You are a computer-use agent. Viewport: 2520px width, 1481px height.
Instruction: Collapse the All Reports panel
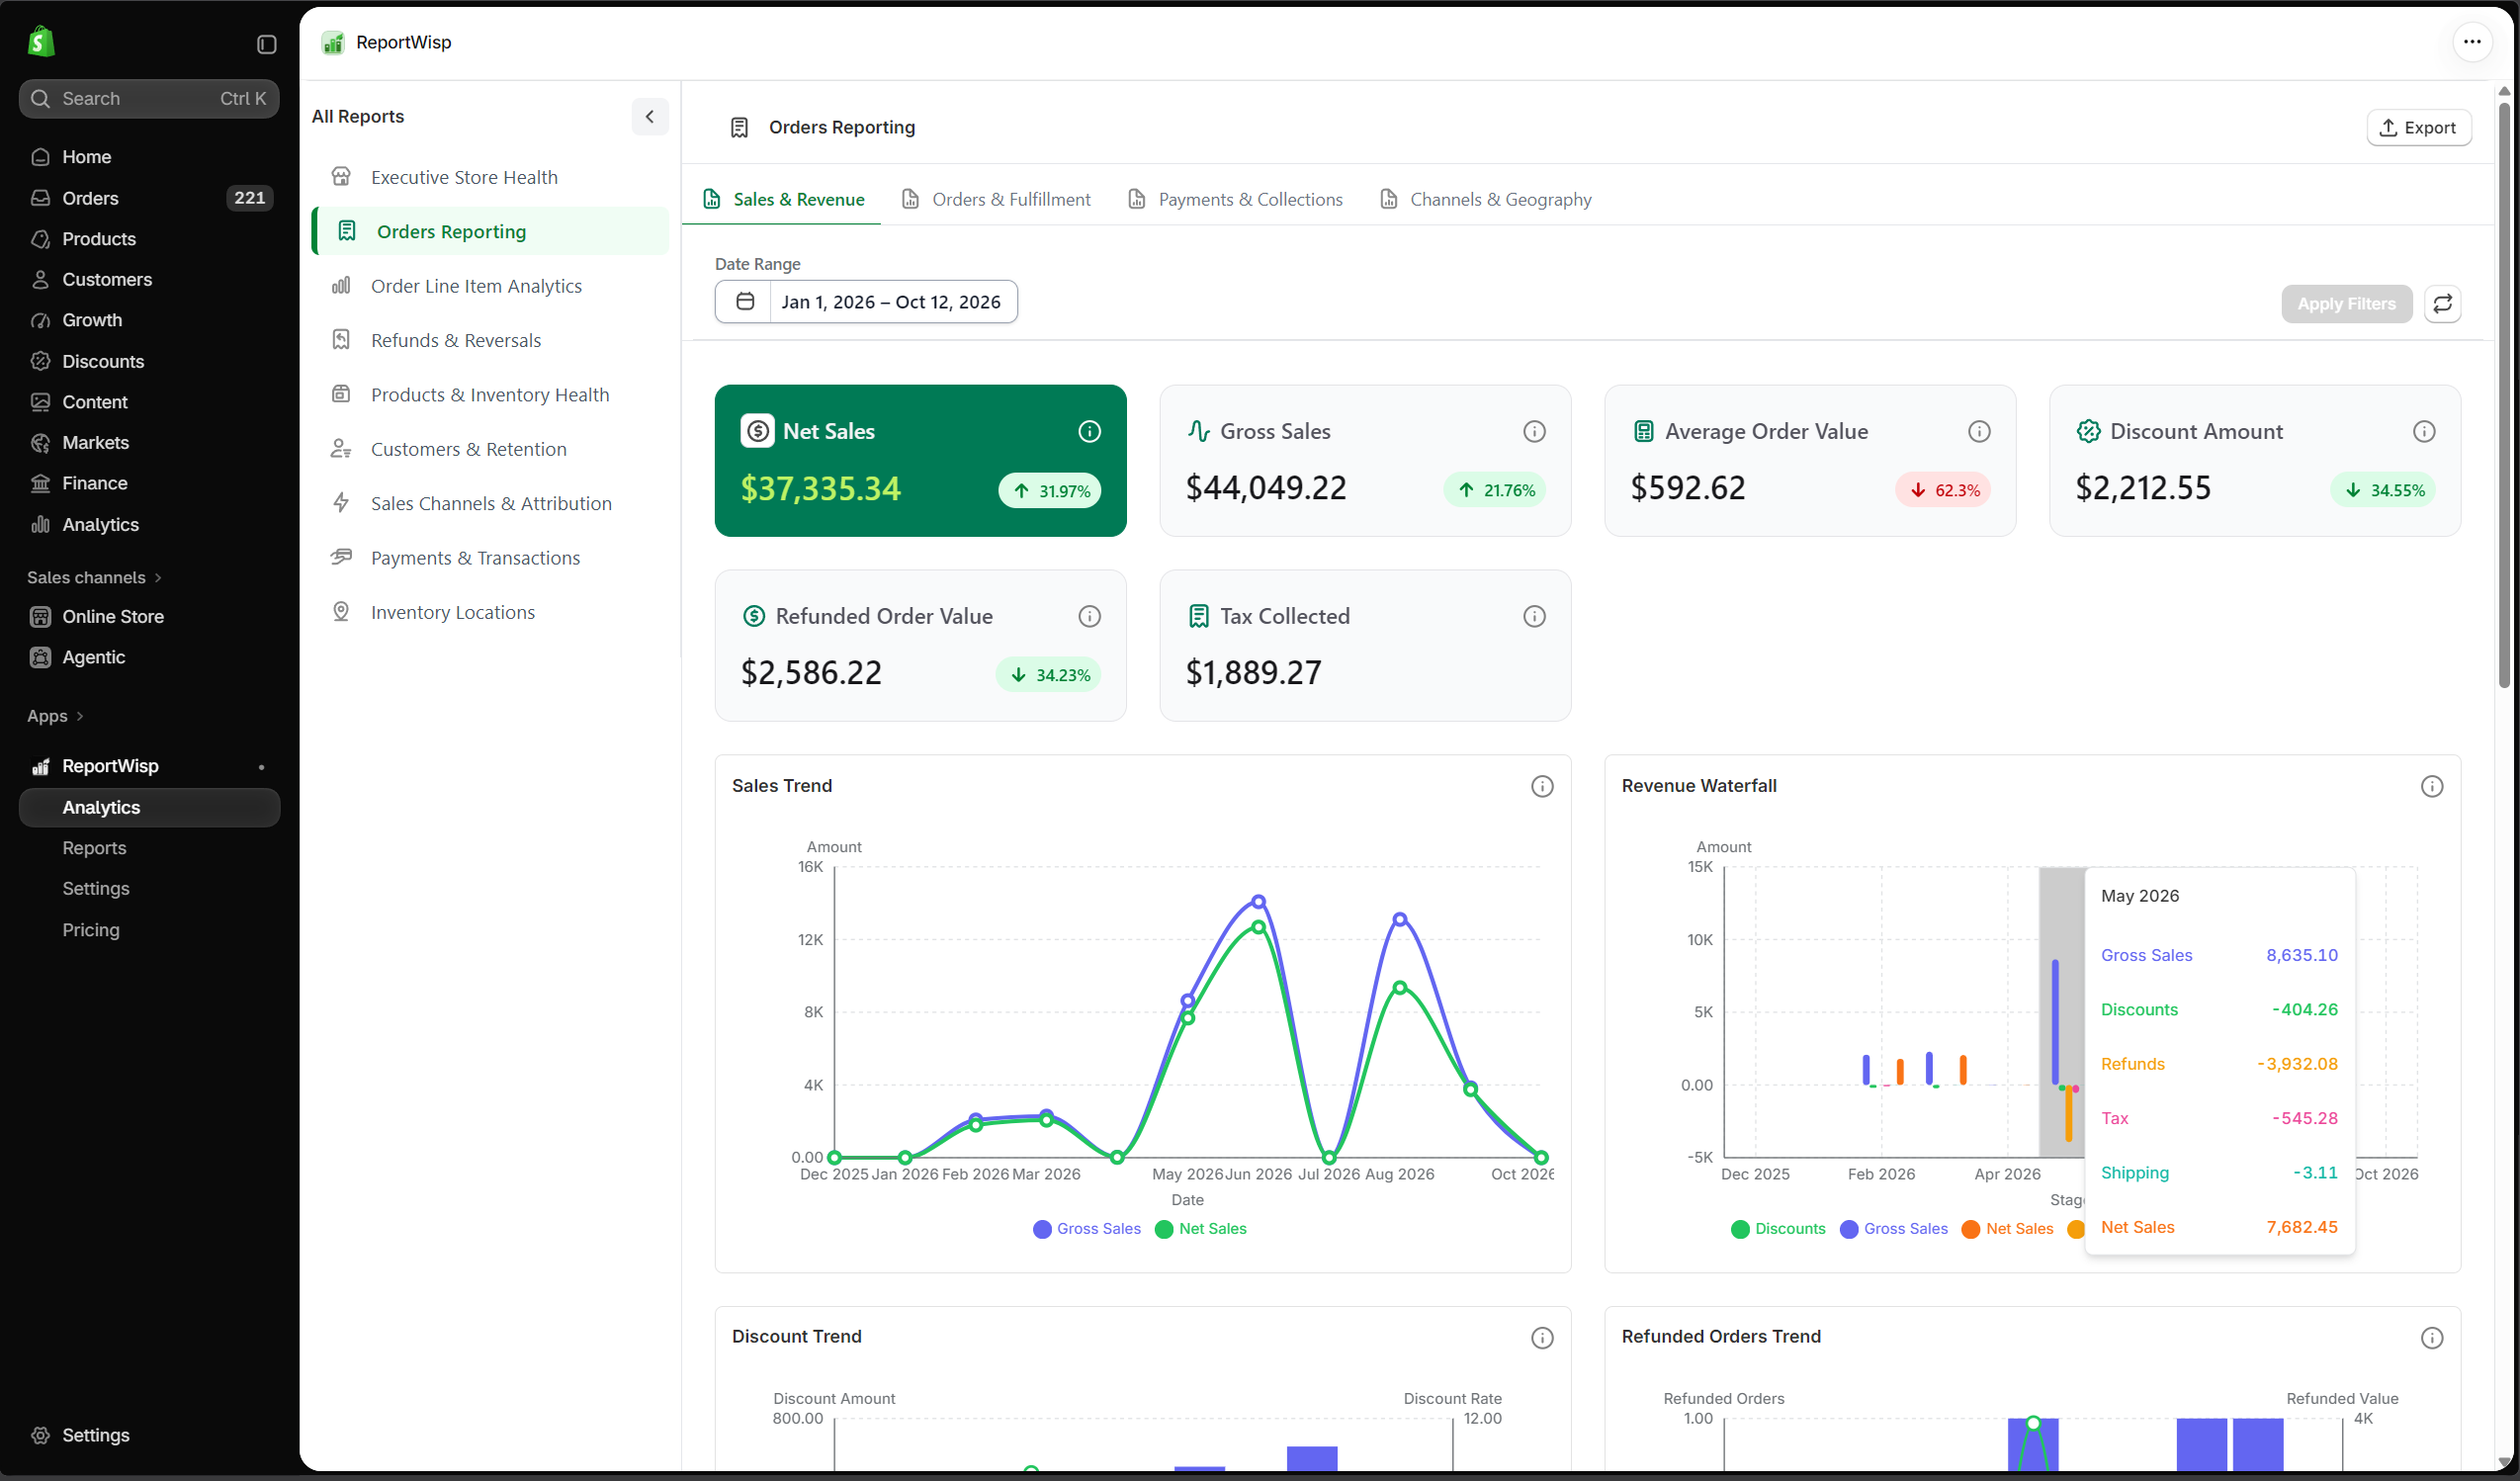point(649,116)
